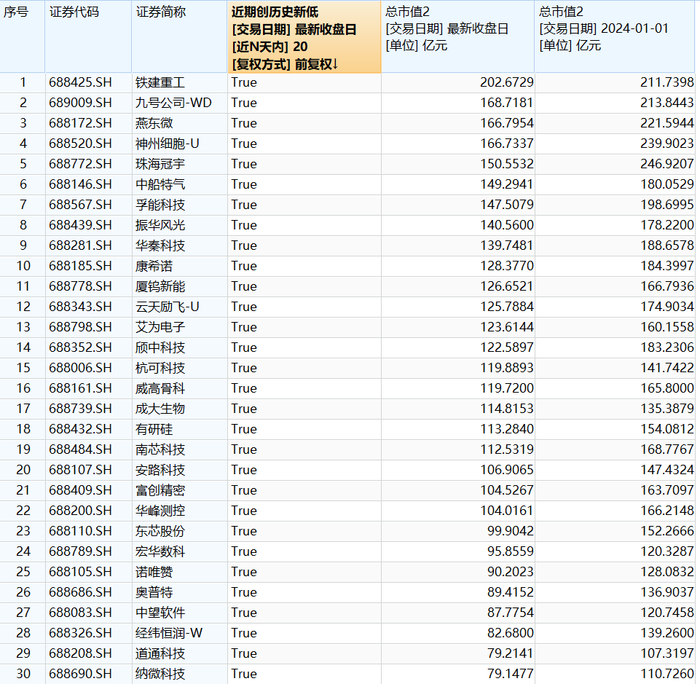This screenshot has width=700, height=684.
Task: Select 总市值2 2024-01-01 column header
Action: pyautogui.click(x=615, y=37)
